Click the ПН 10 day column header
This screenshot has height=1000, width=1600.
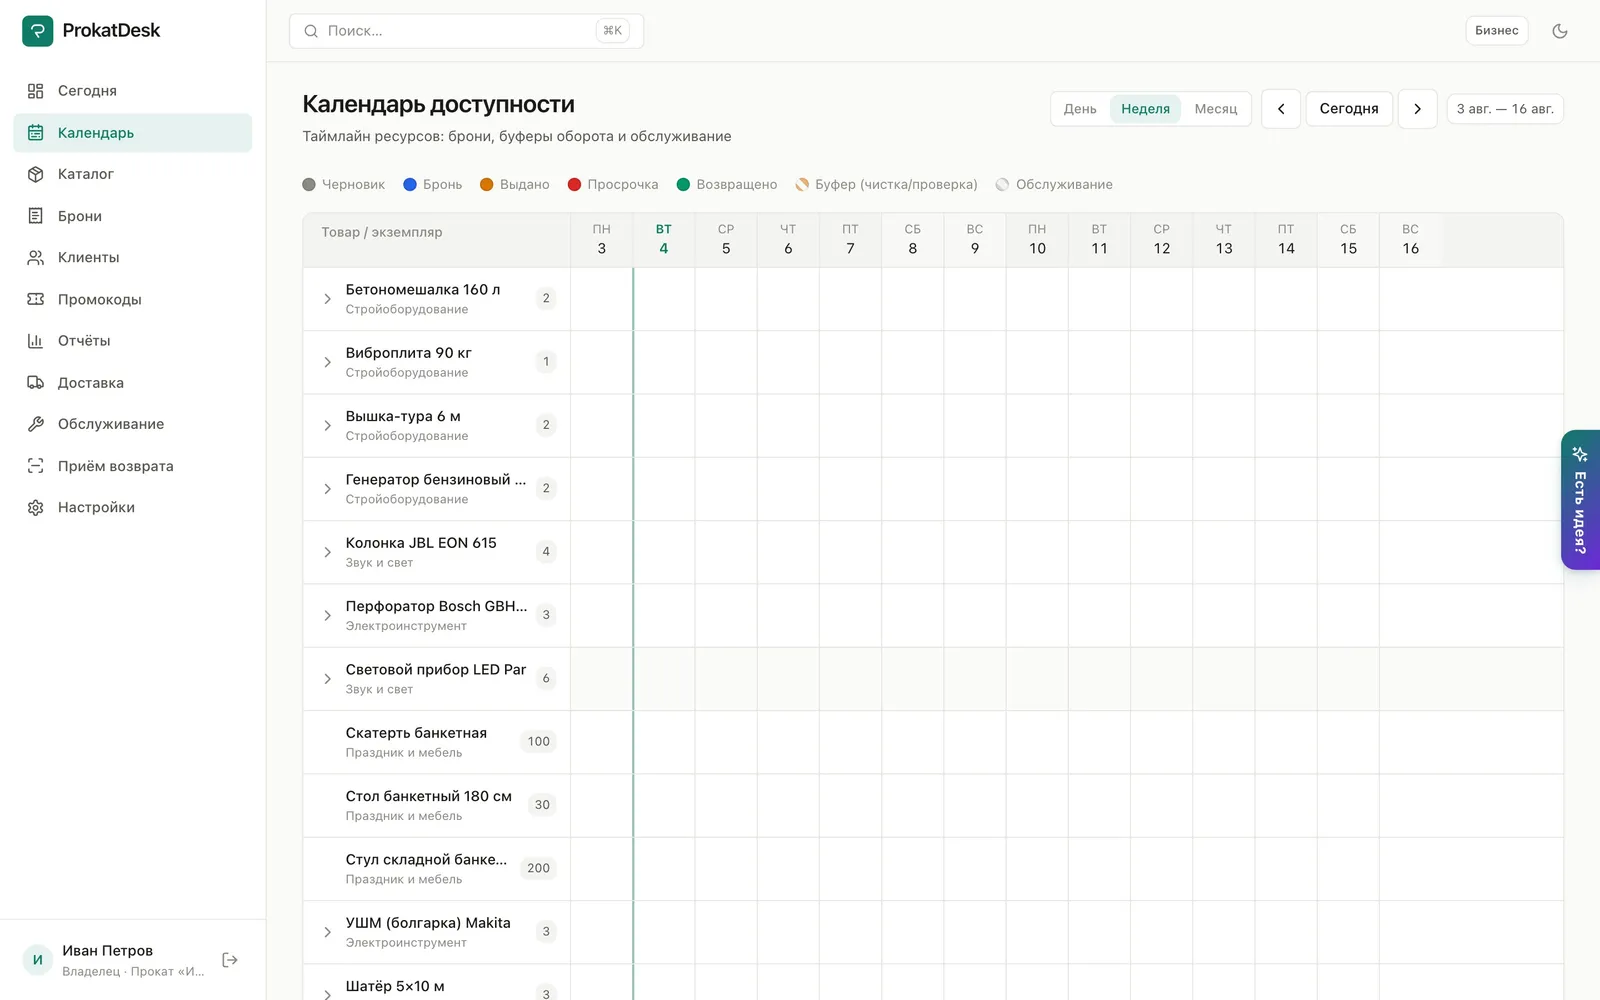(1037, 240)
